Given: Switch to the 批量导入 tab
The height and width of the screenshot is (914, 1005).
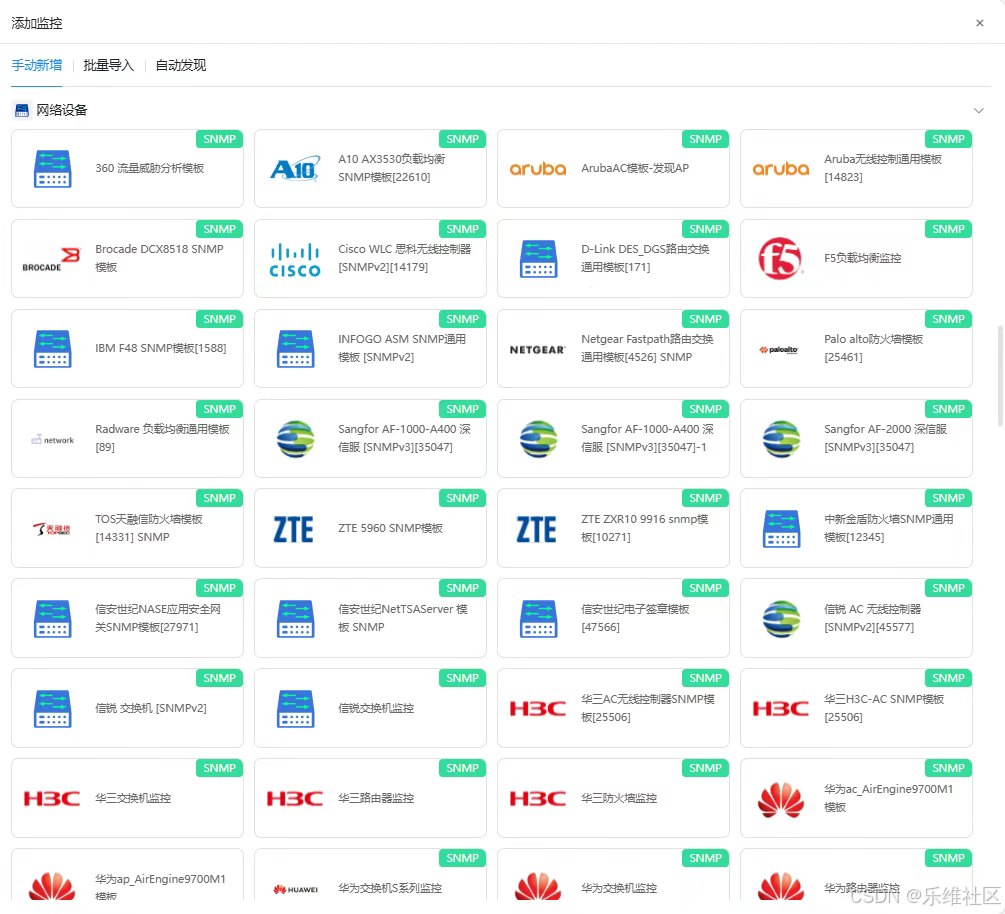Looking at the screenshot, I should [108, 65].
